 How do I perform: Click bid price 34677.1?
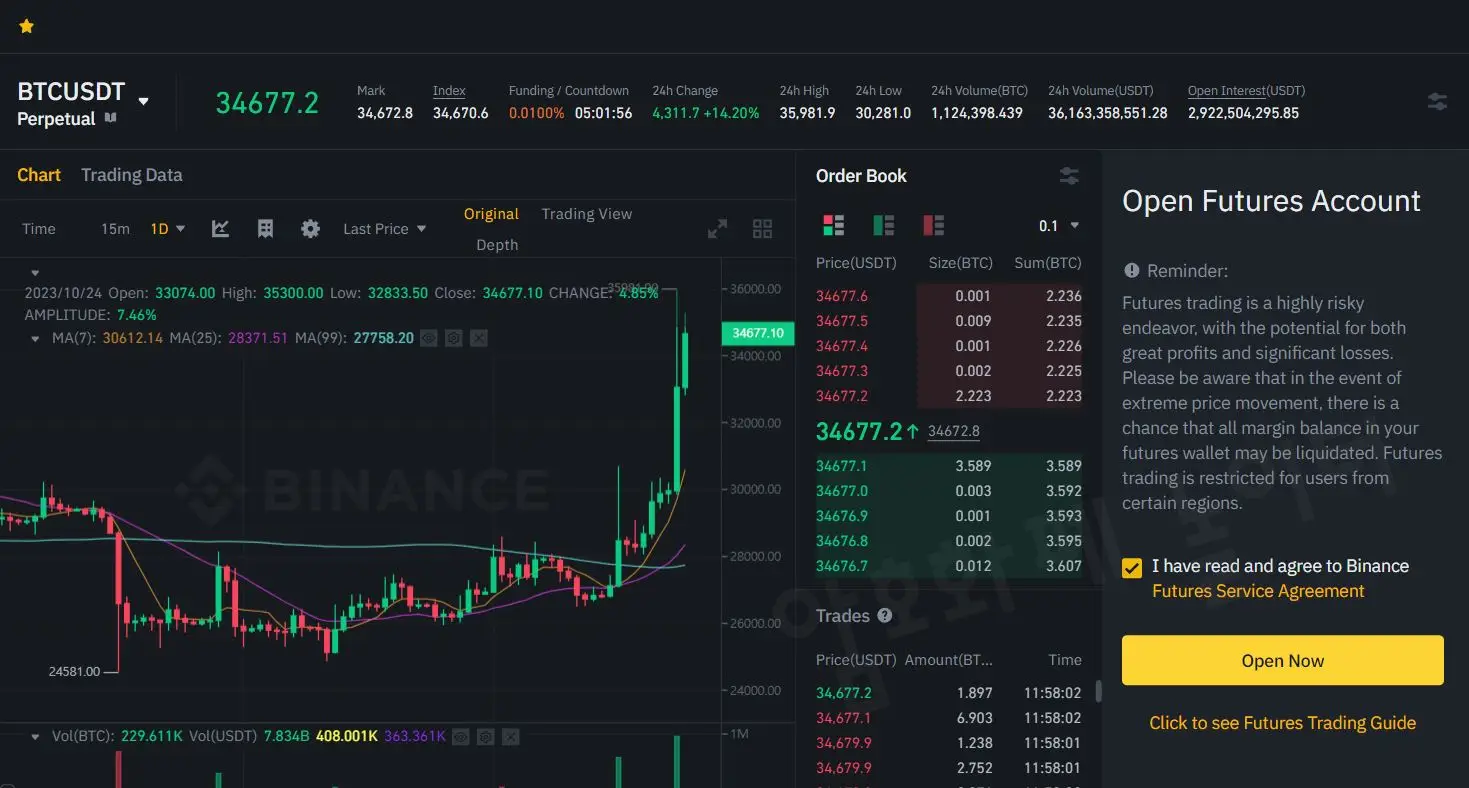click(842, 466)
